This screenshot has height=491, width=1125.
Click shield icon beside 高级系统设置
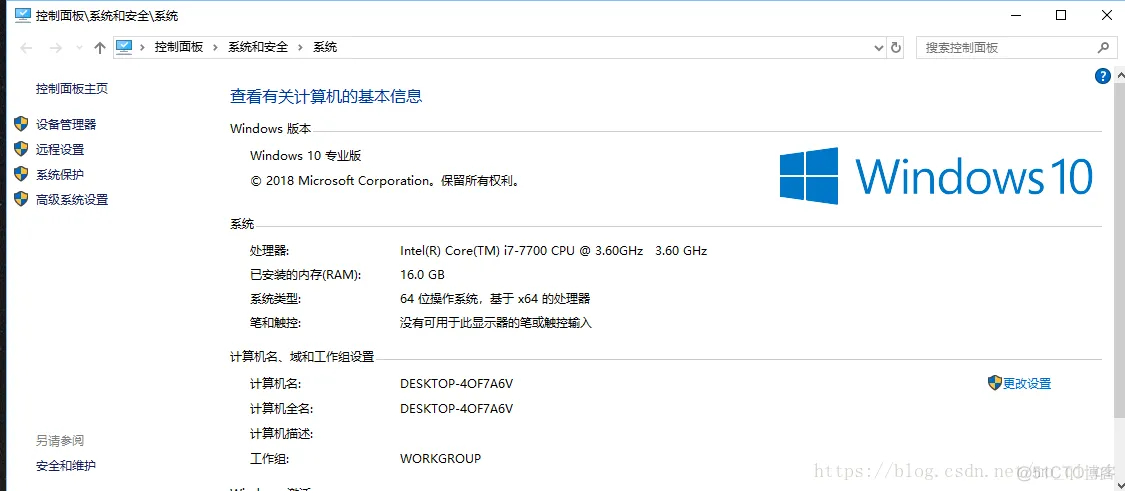(x=22, y=200)
